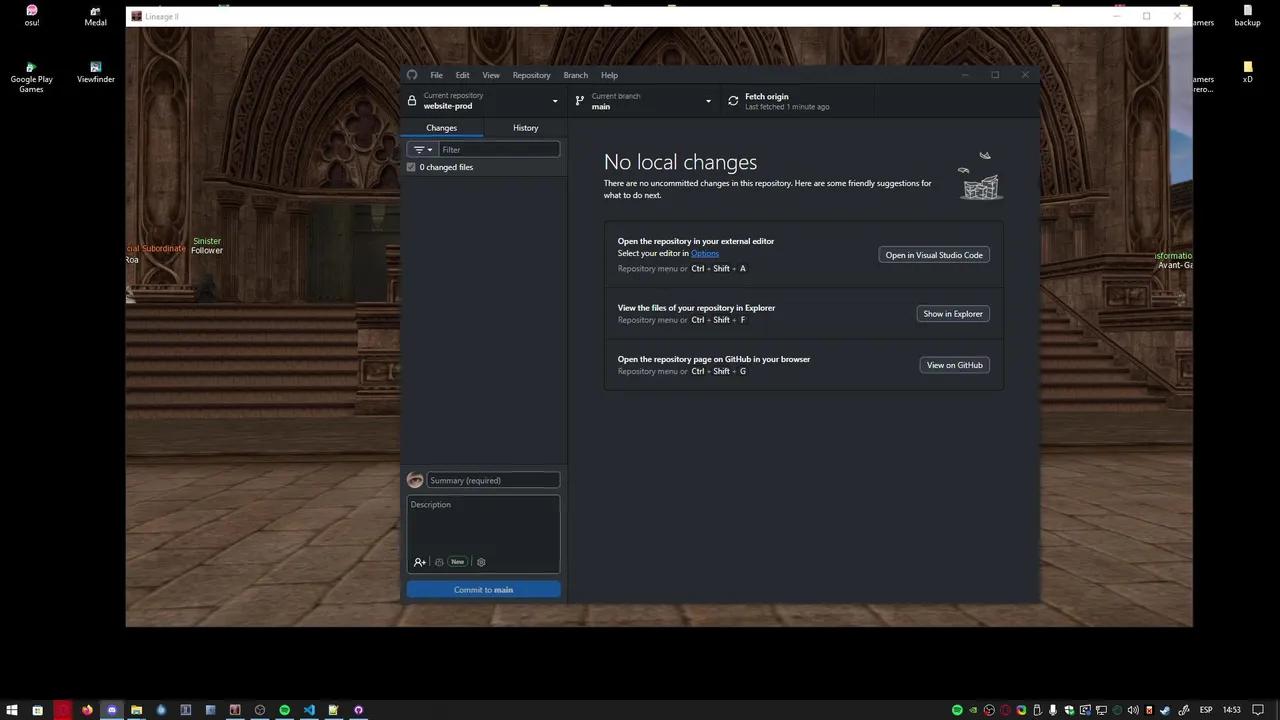Click the volume speaker tray icon
The height and width of the screenshot is (720, 1280).
coord(1133,710)
